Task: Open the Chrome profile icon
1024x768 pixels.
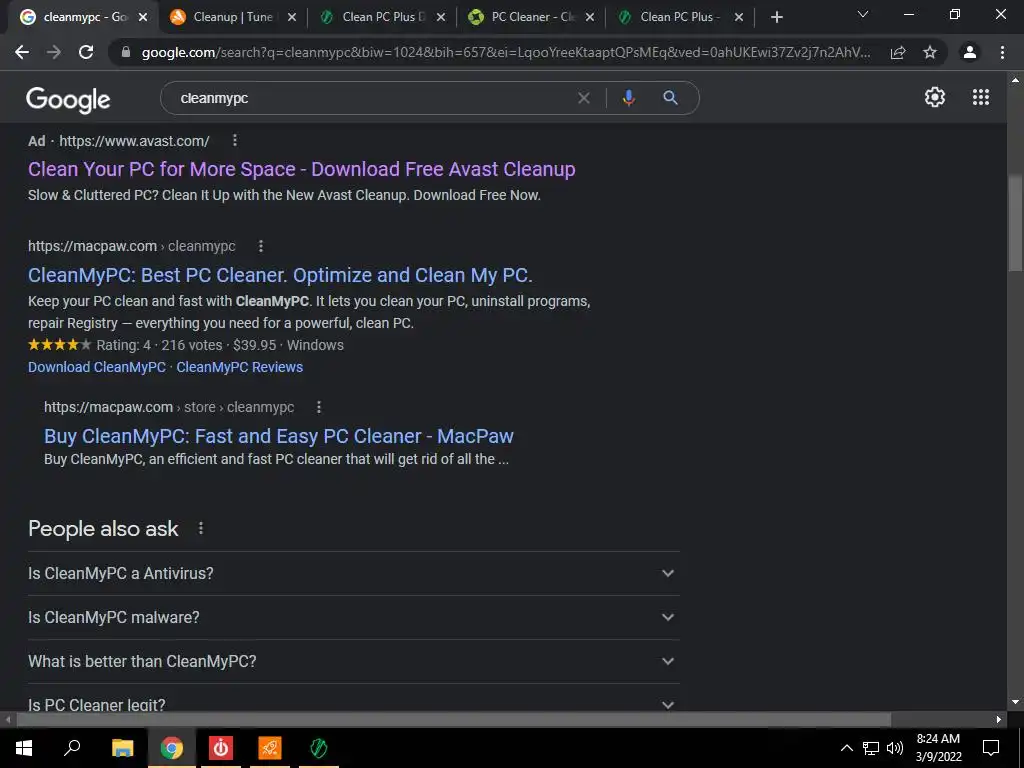Action: coord(970,52)
